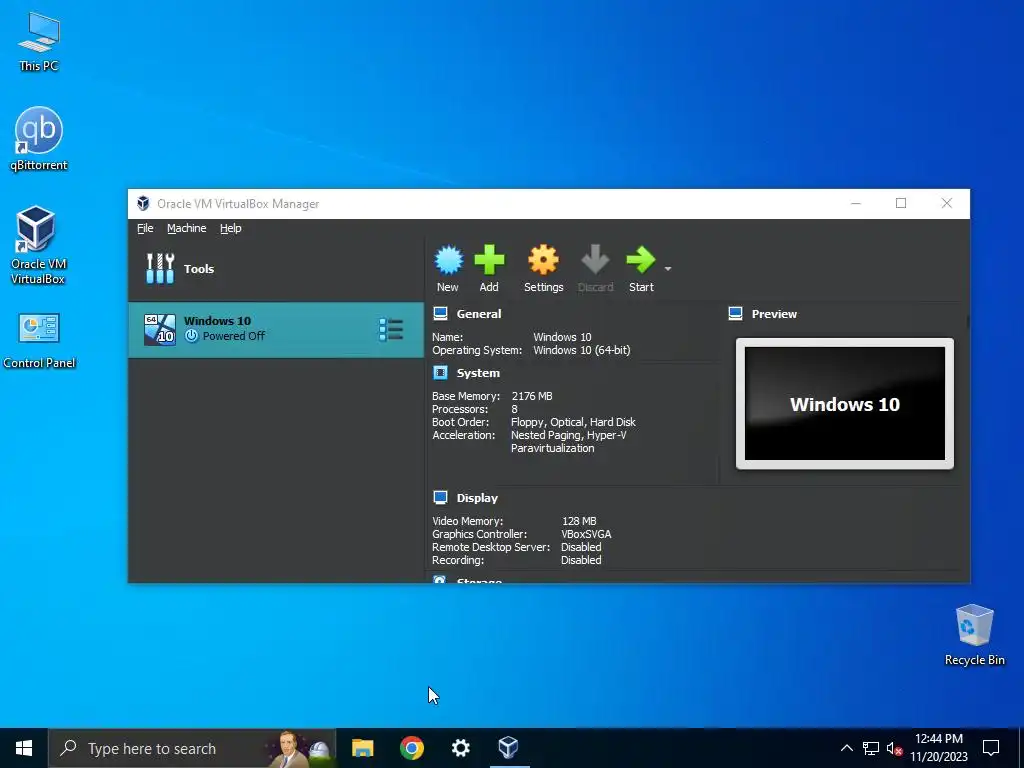Click the Remote Desktop Server Disabled value
Screen dimensions: 1024x768
tap(581, 547)
